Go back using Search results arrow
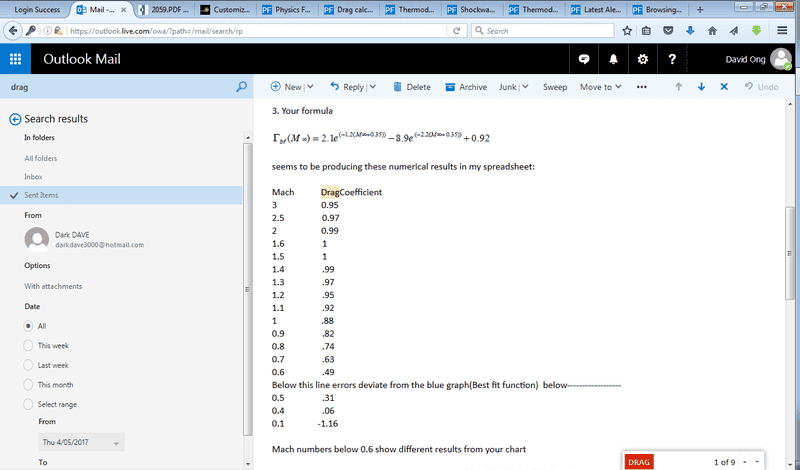Image resolution: width=800 pixels, height=470 pixels. 14,119
